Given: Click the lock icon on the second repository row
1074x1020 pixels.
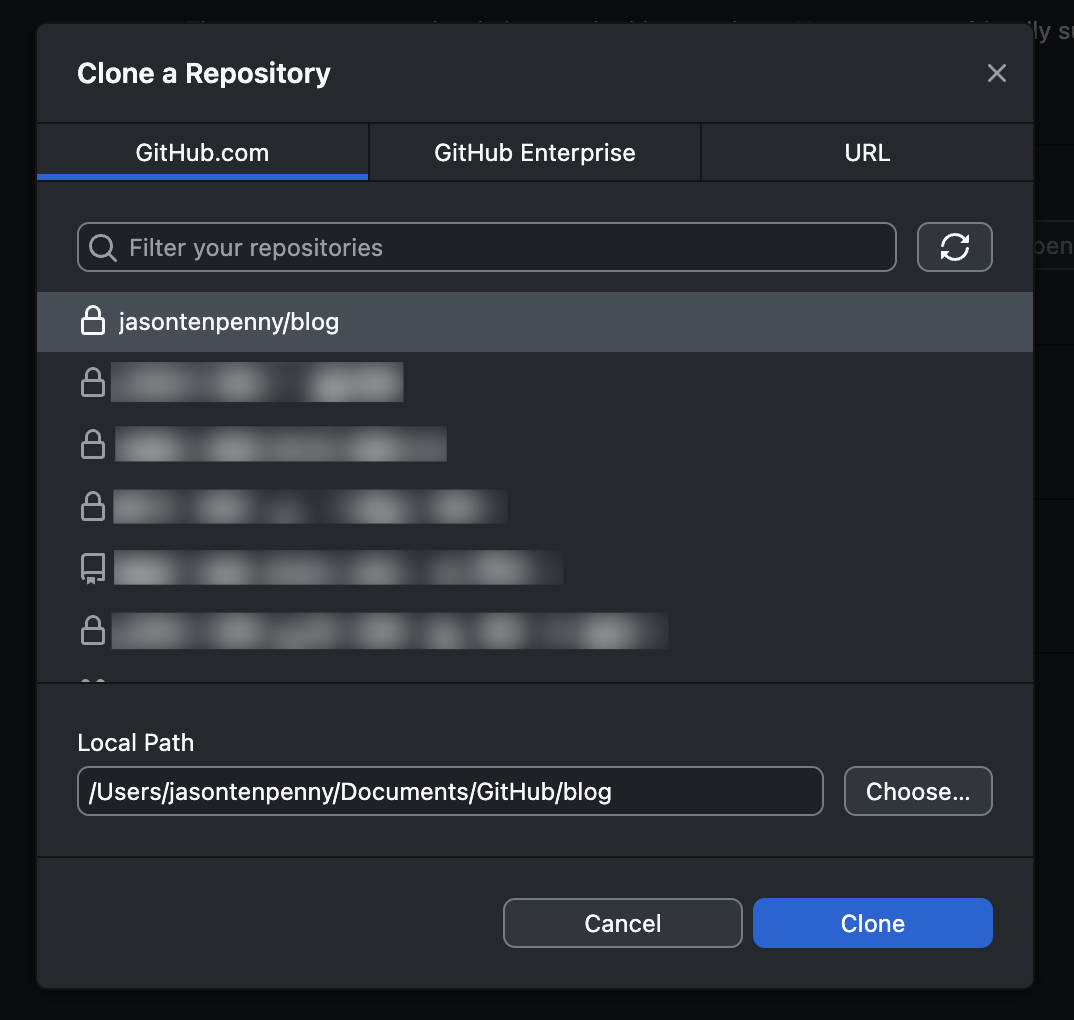Looking at the screenshot, I should [x=93, y=383].
